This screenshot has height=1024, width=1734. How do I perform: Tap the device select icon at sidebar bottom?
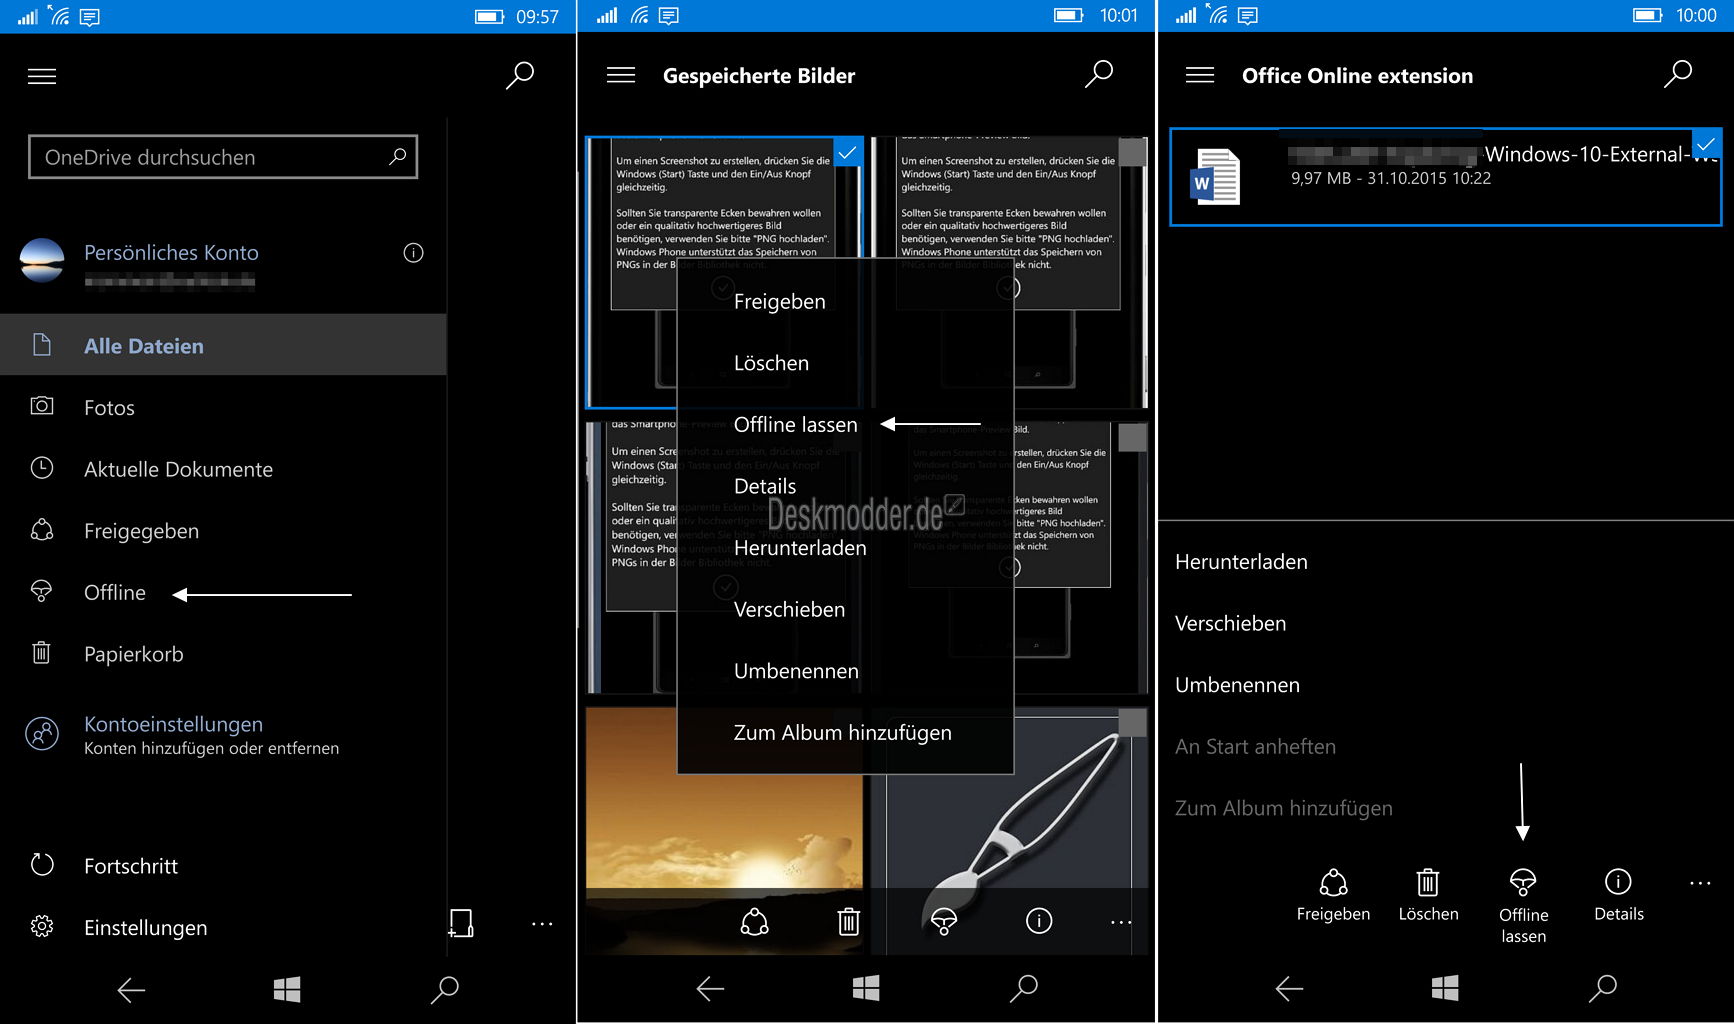tap(461, 922)
